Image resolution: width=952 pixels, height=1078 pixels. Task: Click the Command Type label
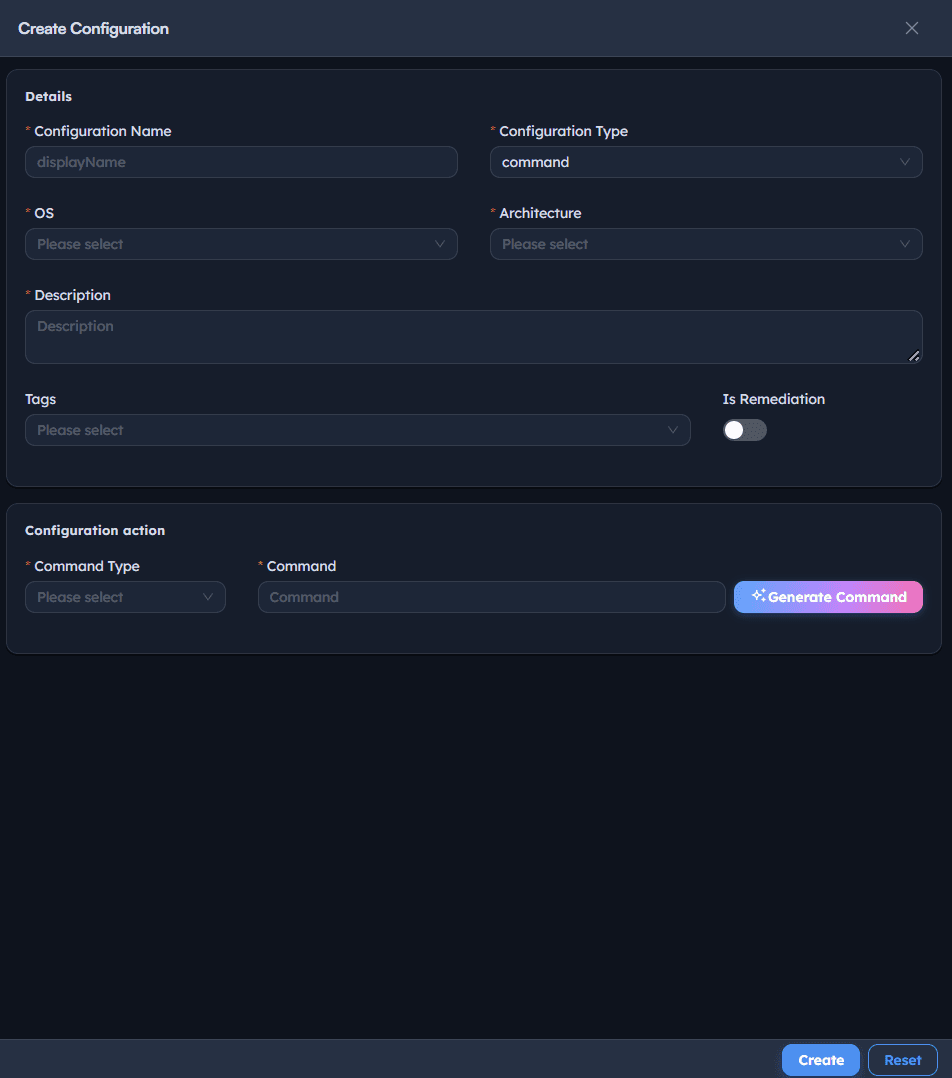click(87, 566)
